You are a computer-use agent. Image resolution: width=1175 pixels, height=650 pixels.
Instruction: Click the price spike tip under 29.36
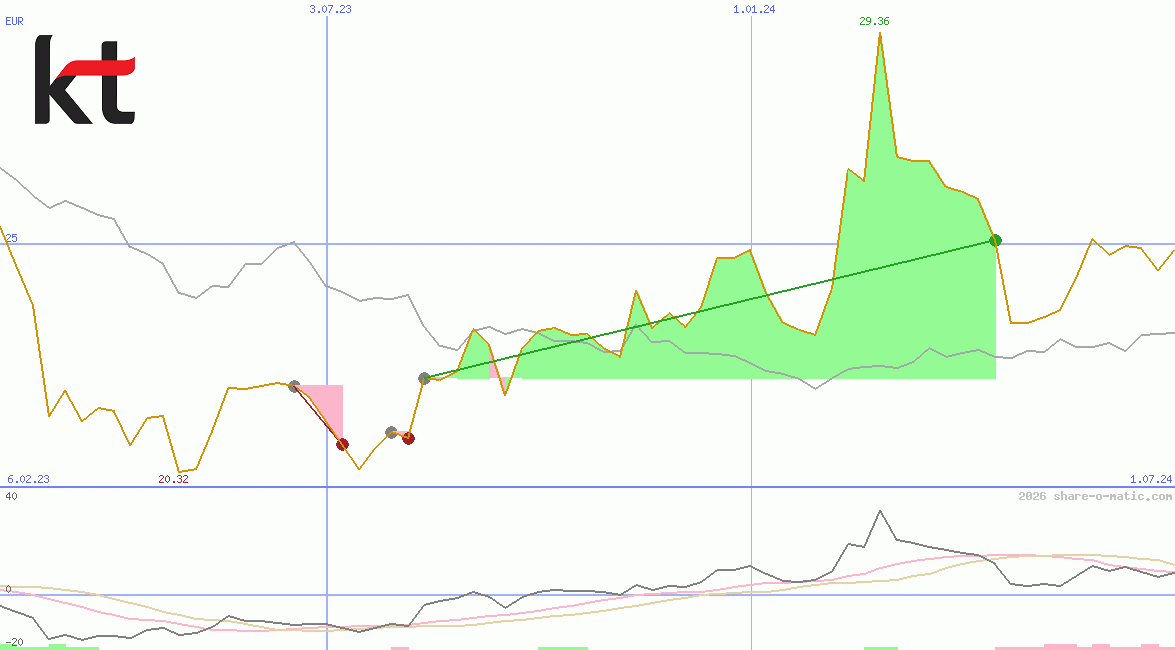click(880, 34)
